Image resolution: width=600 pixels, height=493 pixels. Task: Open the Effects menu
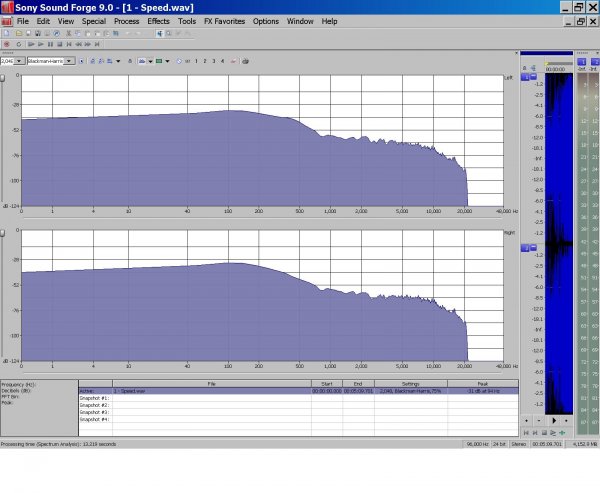pyautogui.click(x=158, y=21)
